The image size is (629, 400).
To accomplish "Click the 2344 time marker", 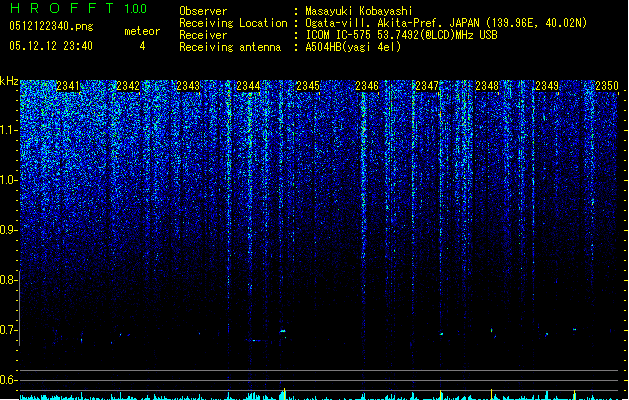I will 248,86.
